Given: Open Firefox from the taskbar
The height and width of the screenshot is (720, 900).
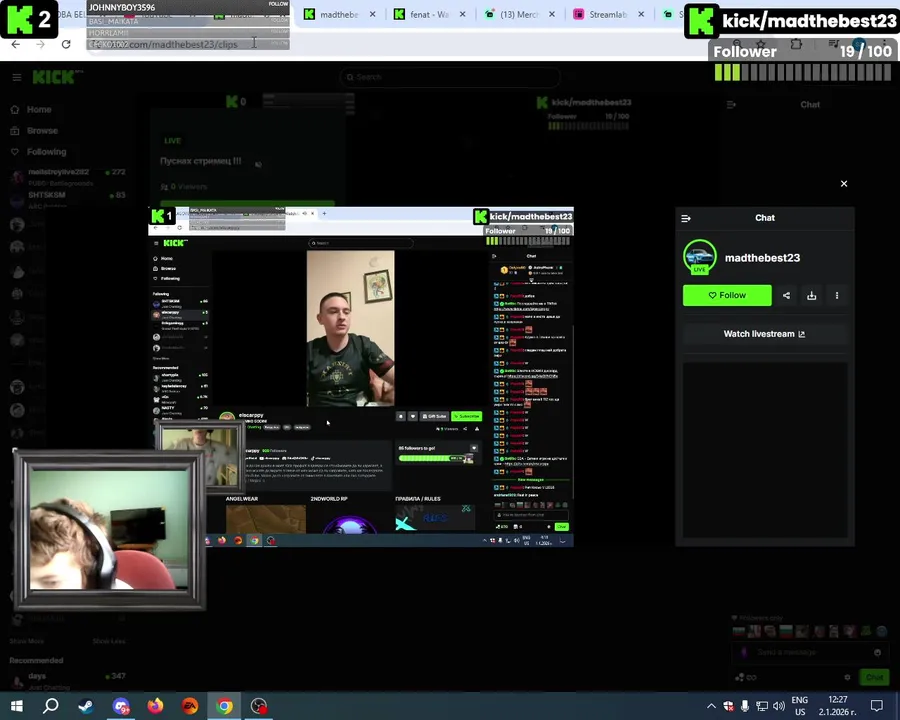Looking at the screenshot, I should tap(155, 706).
